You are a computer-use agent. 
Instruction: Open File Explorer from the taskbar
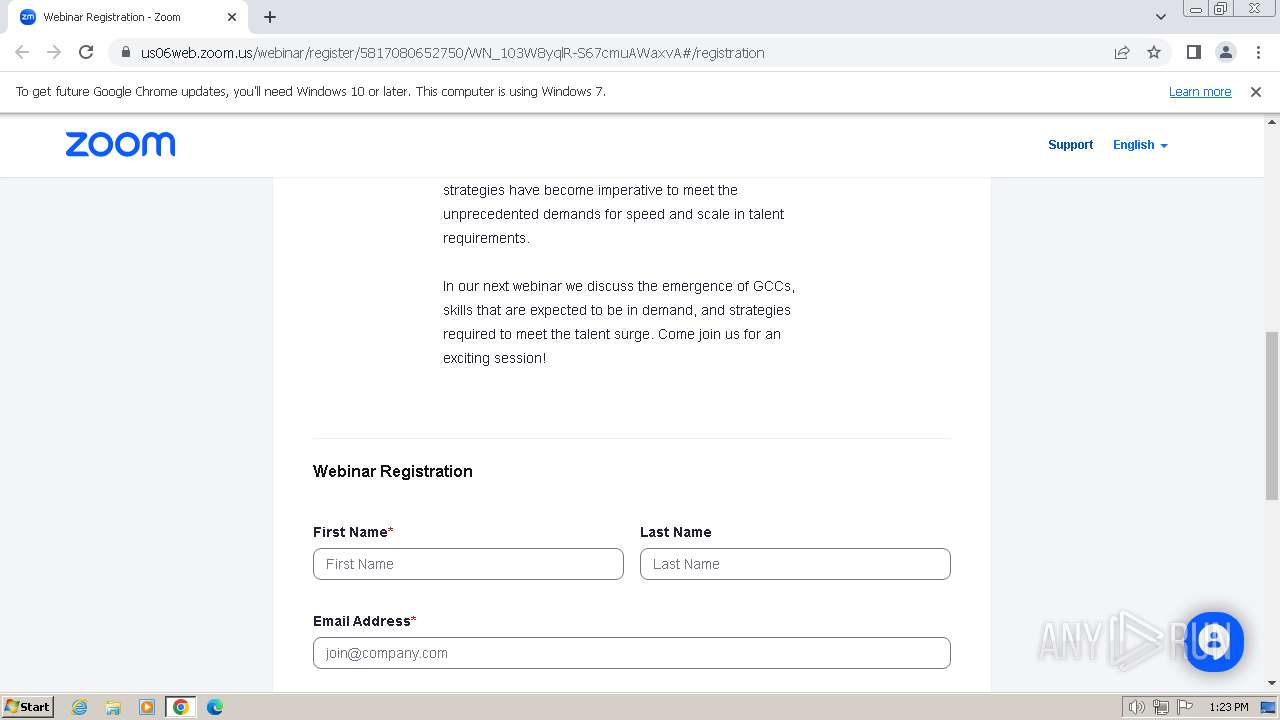click(113, 707)
